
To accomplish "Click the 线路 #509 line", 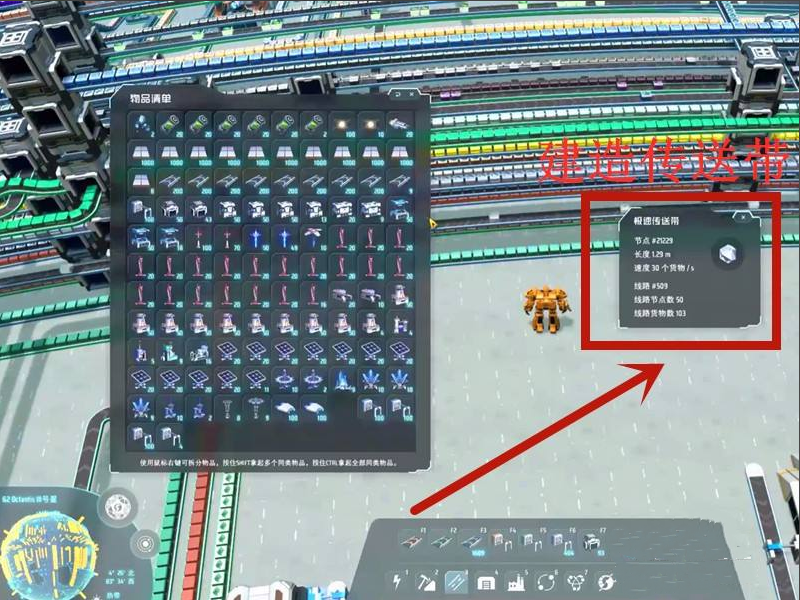I will pyautogui.click(x=651, y=286).
